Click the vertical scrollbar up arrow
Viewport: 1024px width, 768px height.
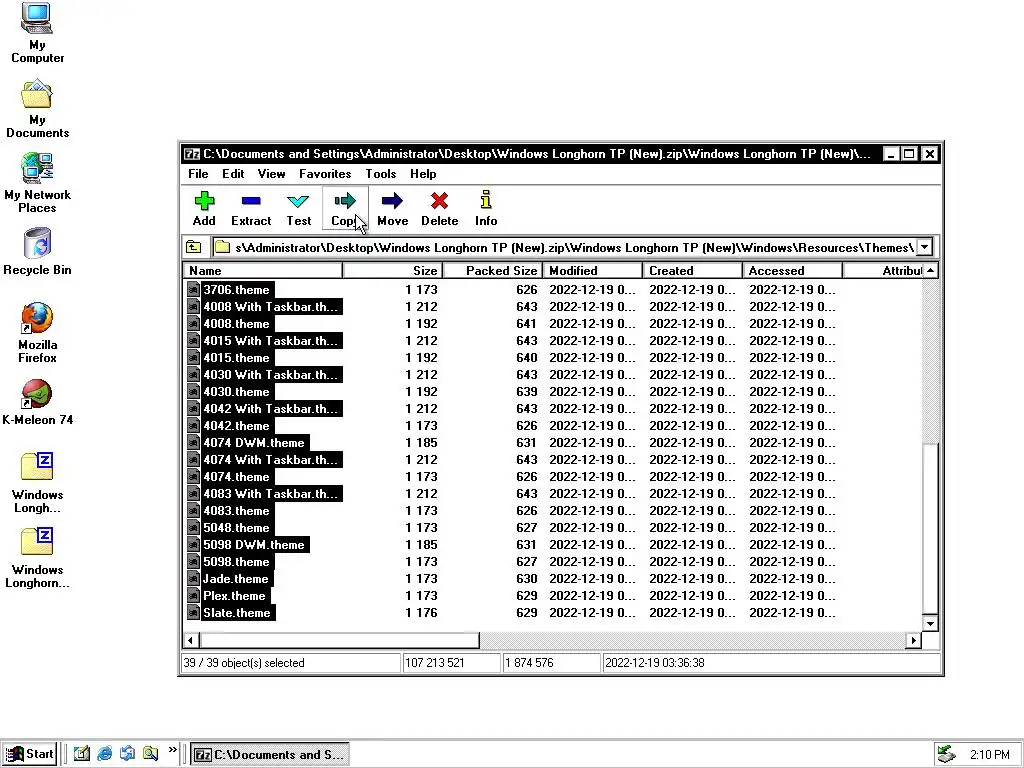coord(930,270)
